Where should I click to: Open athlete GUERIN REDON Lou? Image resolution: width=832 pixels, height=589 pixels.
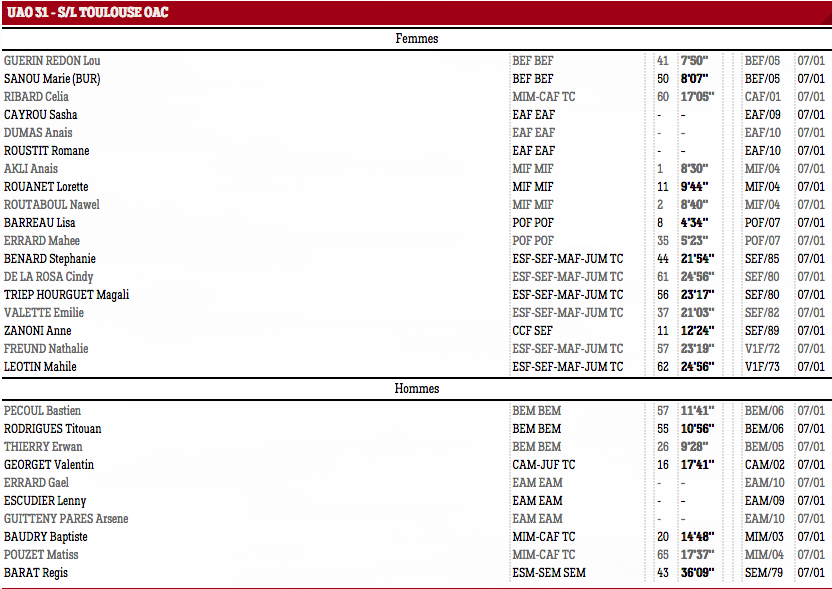(x=52, y=61)
